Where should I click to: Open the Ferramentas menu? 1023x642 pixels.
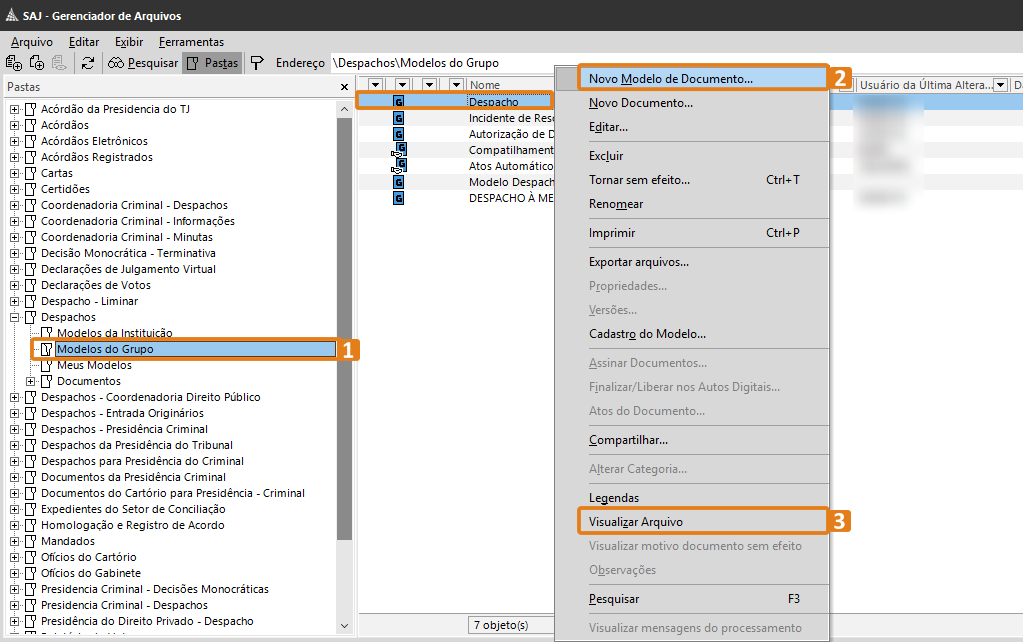(191, 42)
